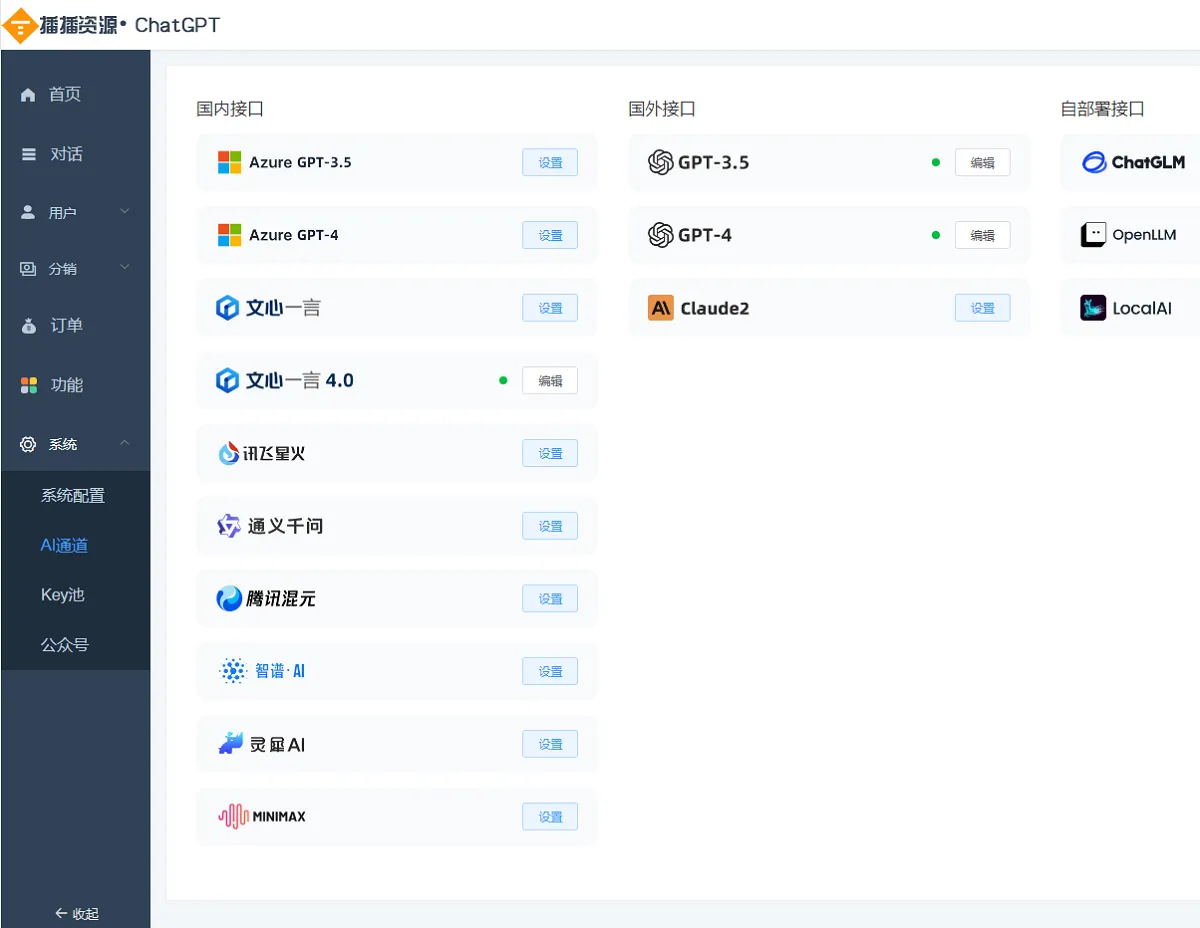Viewport: 1200px width, 928px height.
Task: Collapse the sidebar with 收起
Action: click(x=76, y=913)
